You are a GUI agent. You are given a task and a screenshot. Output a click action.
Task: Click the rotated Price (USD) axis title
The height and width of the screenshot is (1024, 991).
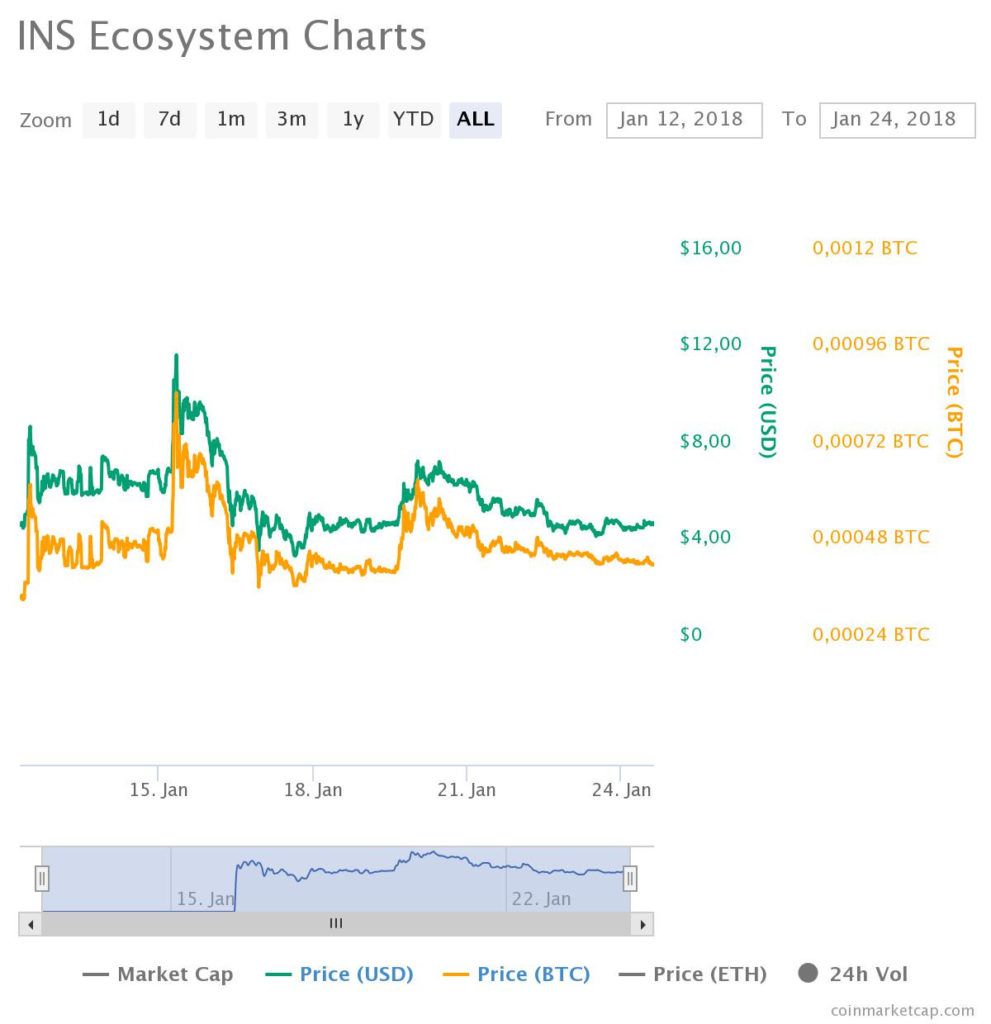point(768,402)
